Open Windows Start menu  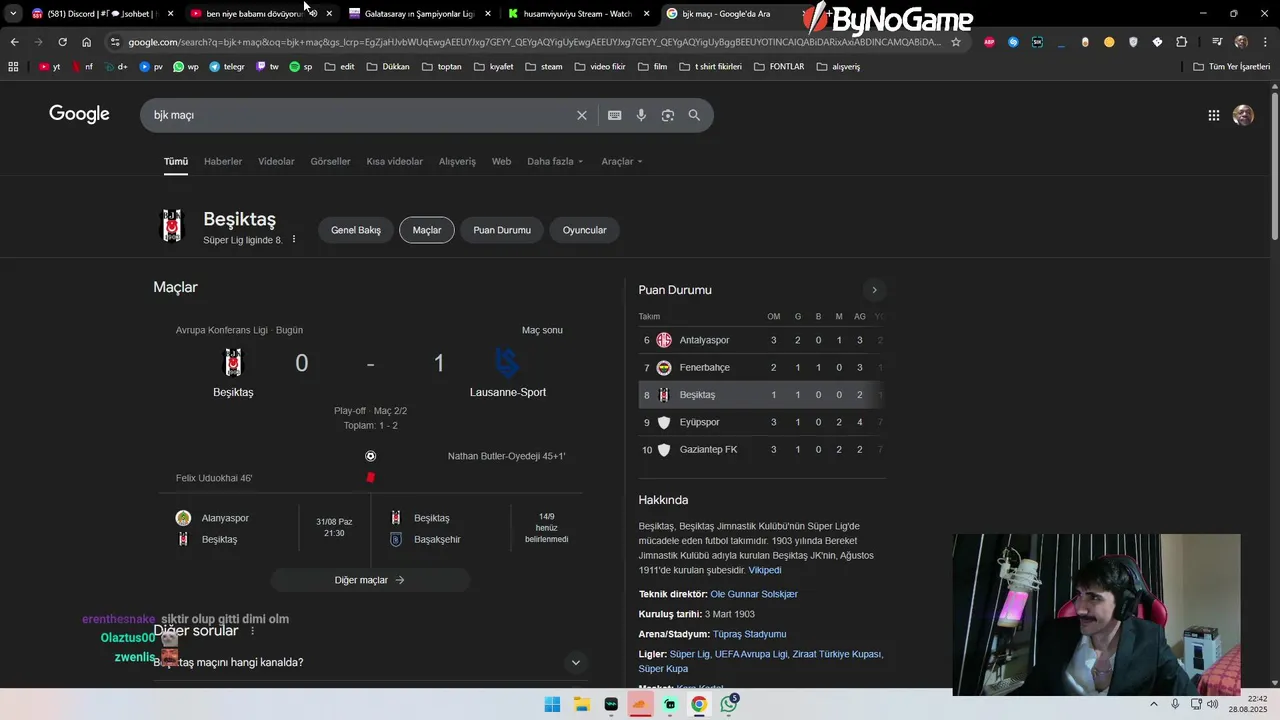point(552,704)
